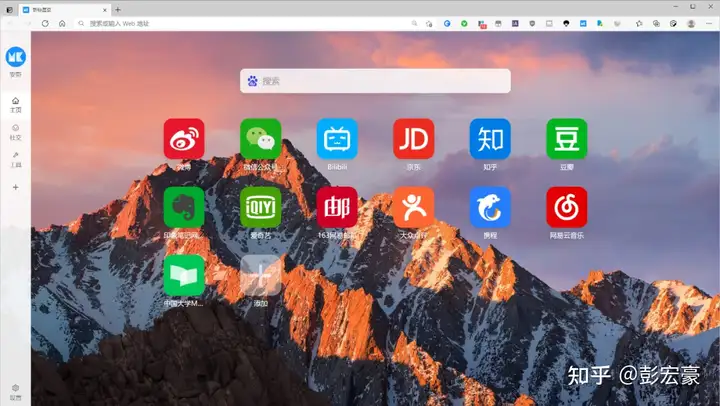Select the current new tab page tab
Image resolution: width=720 pixels, height=406 pixels.
click(x=65, y=10)
